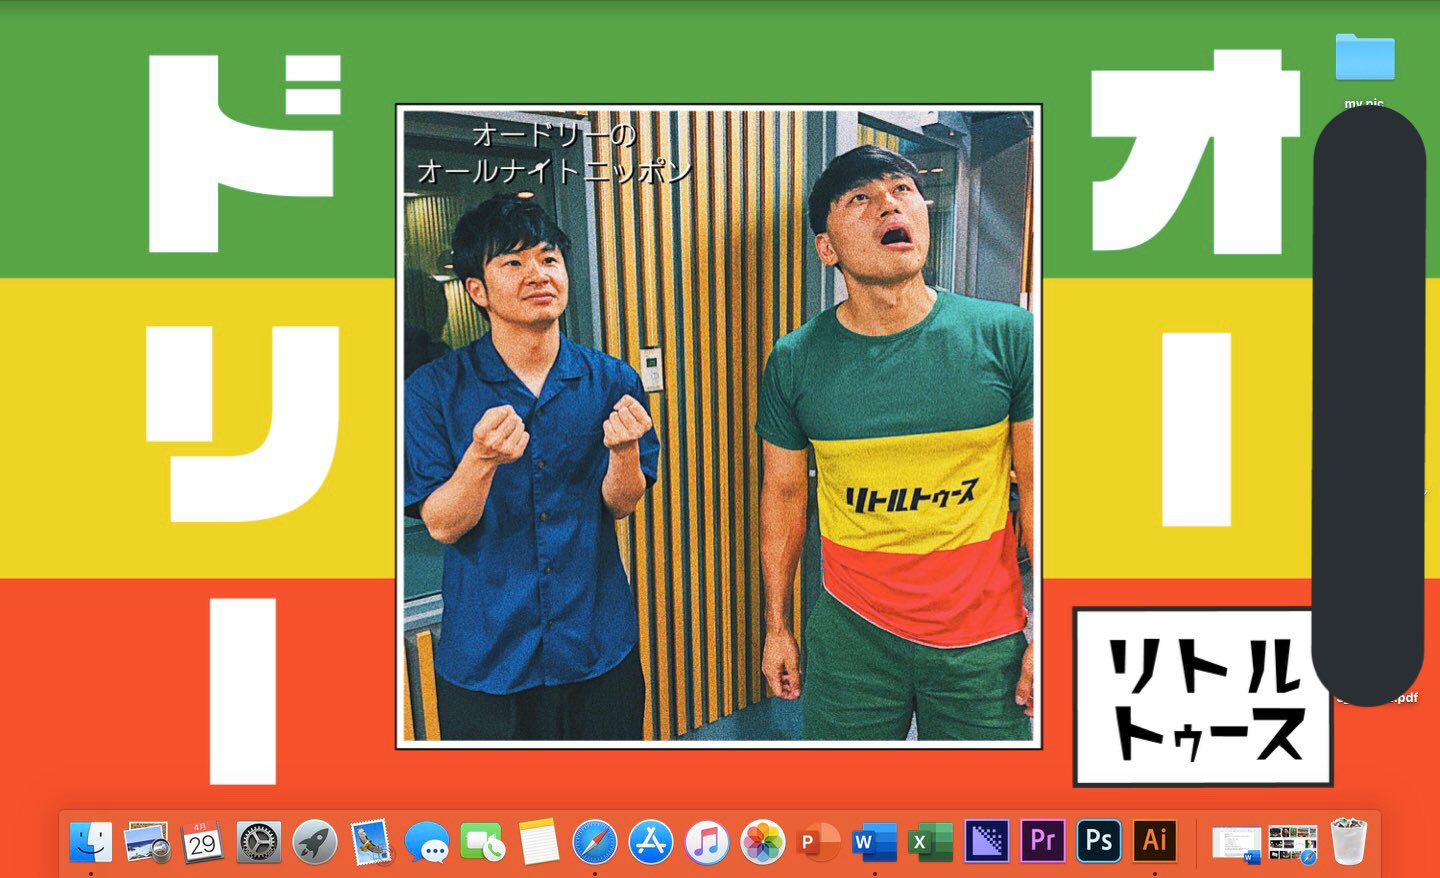Open Launchpad rocket icon
The width and height of the screenshot is (1440, 878).
315,842
